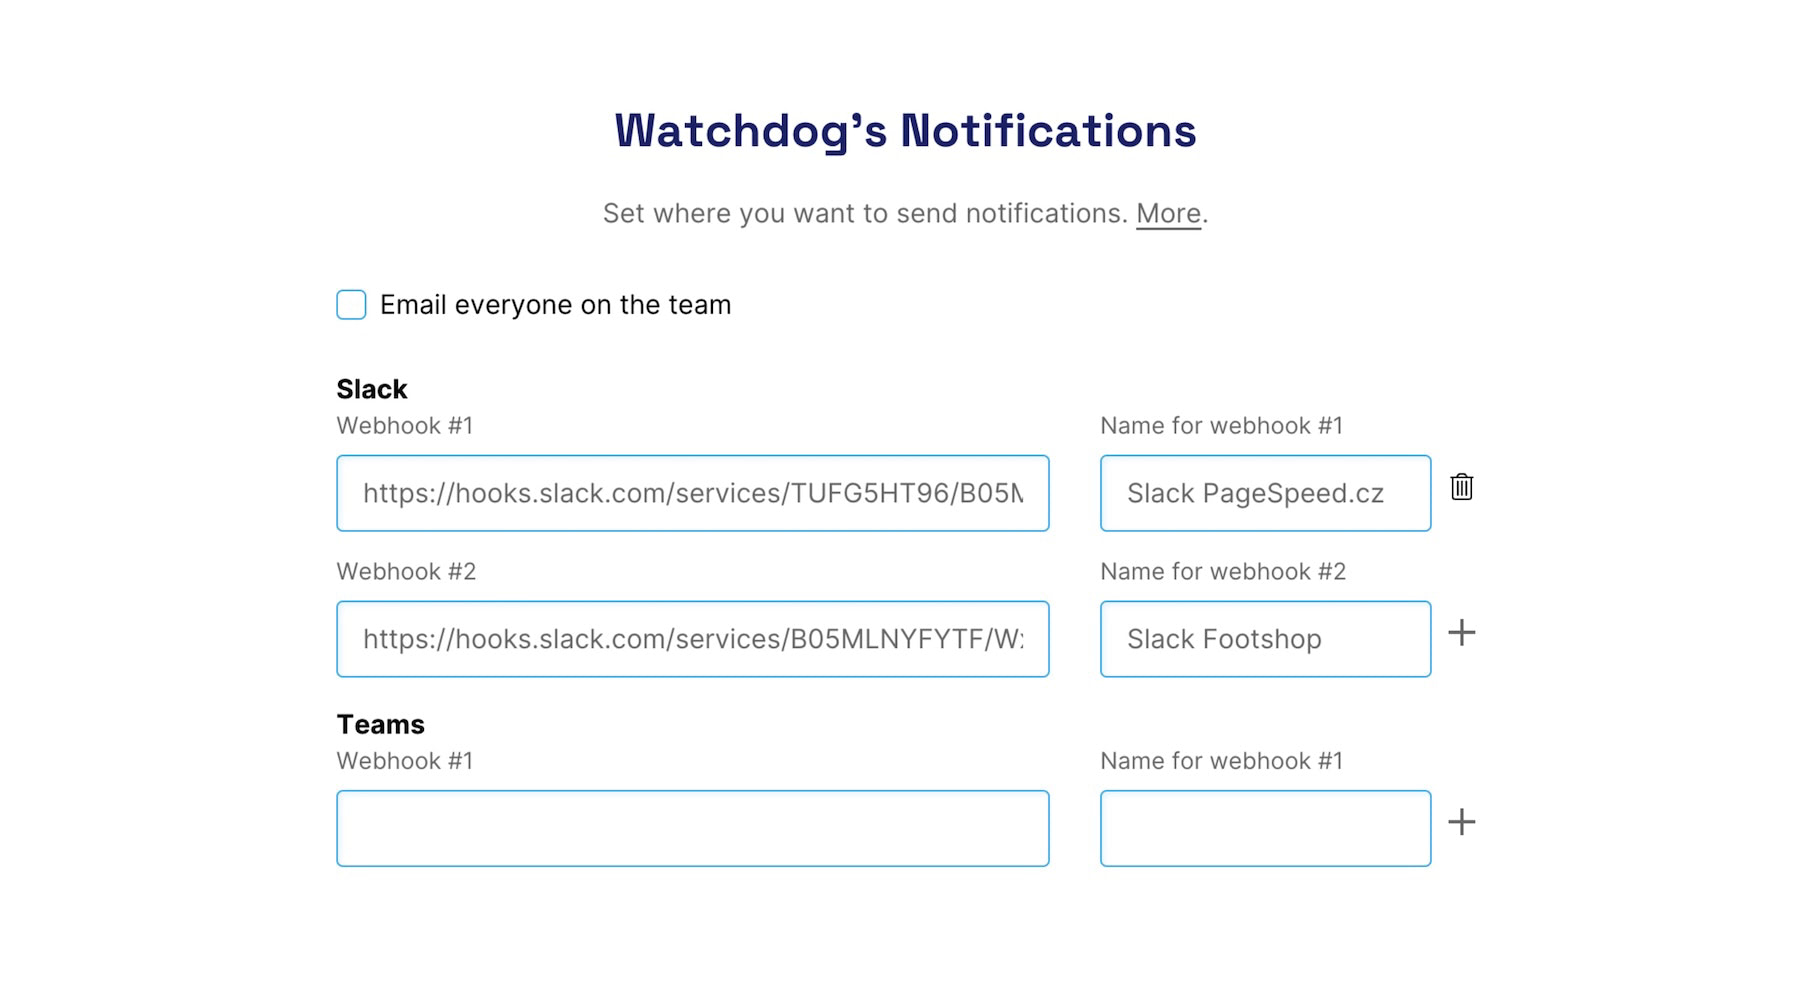Remove the first Slack webhook with the bin icon
1800x1003 pixels.
pyautogui.click(x=1461, y=489)
